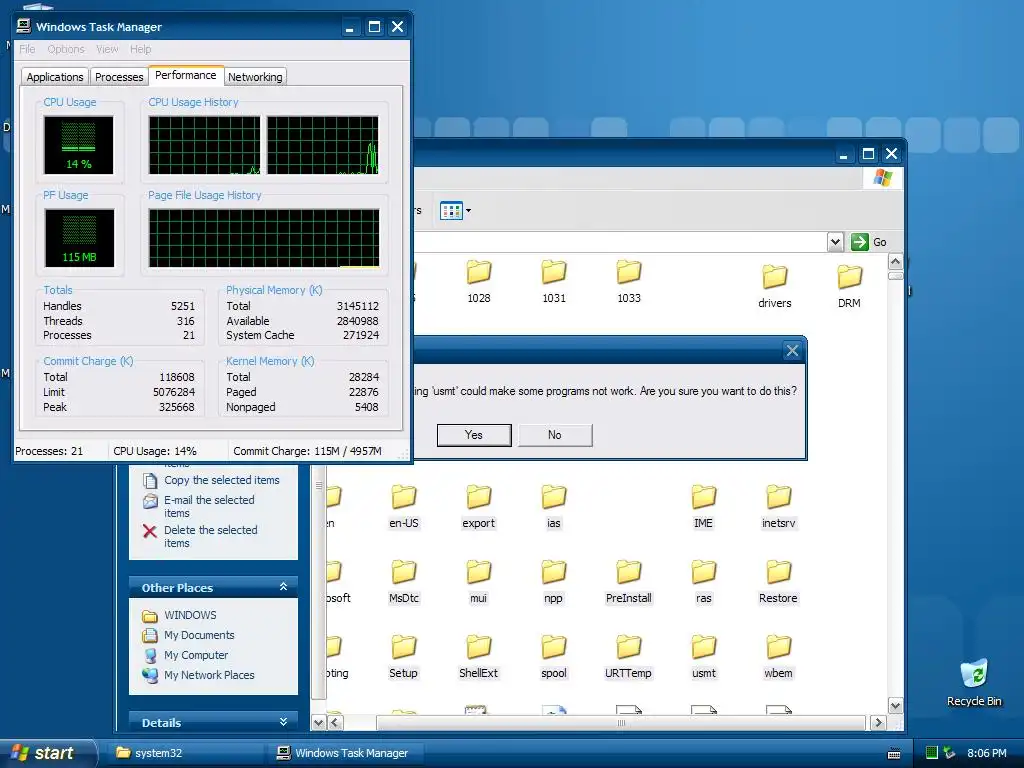Select the wbem folder
1024x768 pixels.
coord(778,656)
